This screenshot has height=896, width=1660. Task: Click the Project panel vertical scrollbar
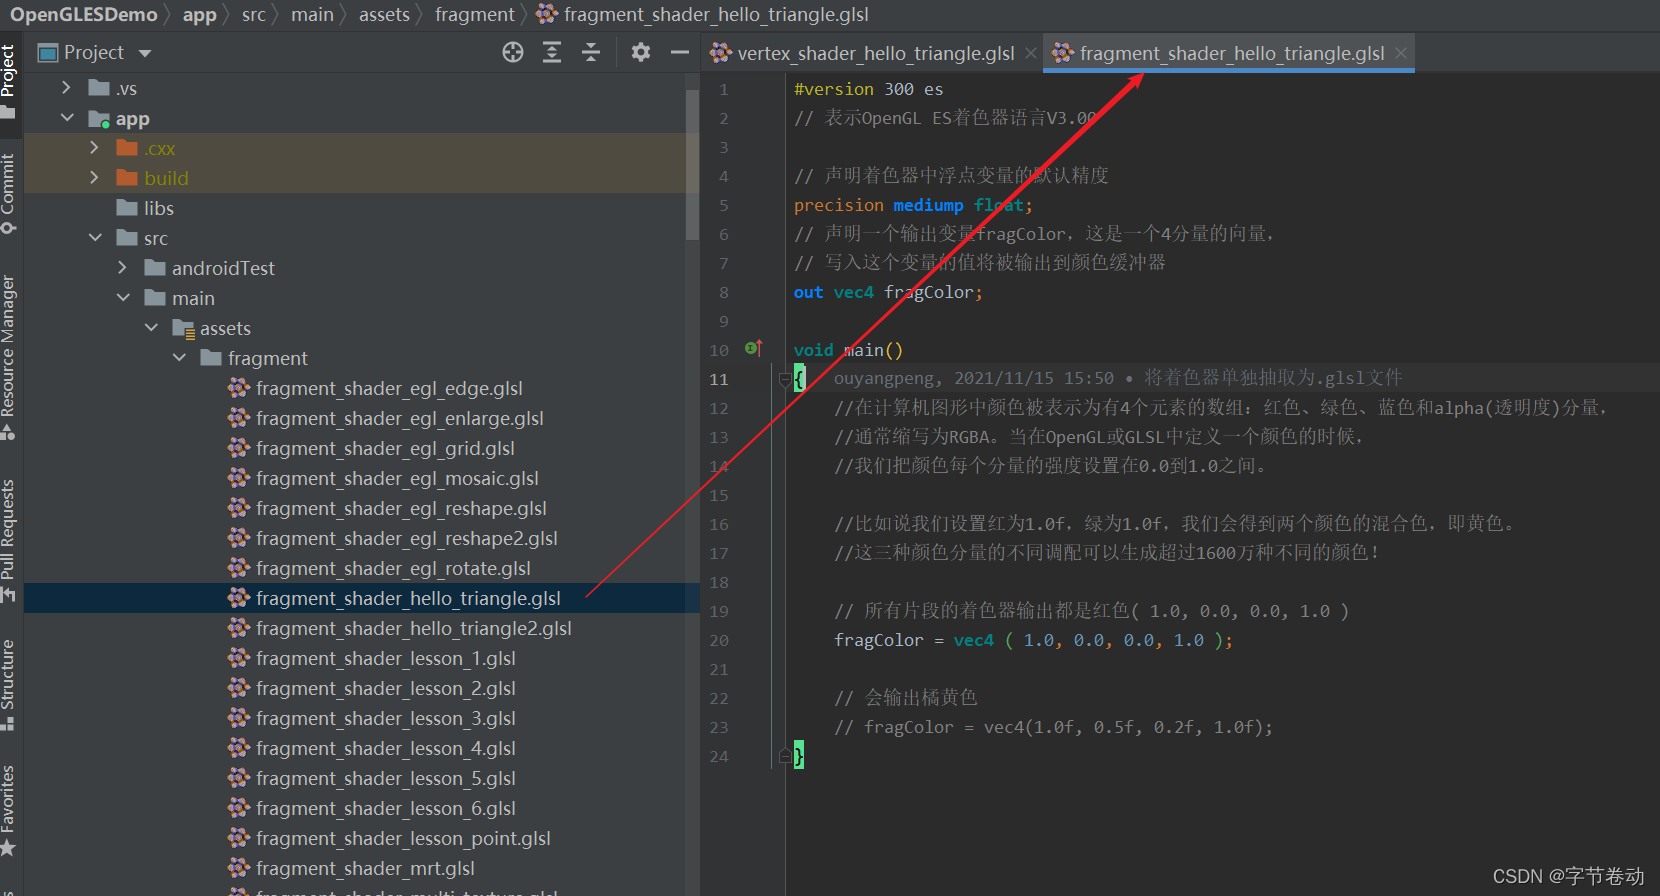[x=692, y=165]
